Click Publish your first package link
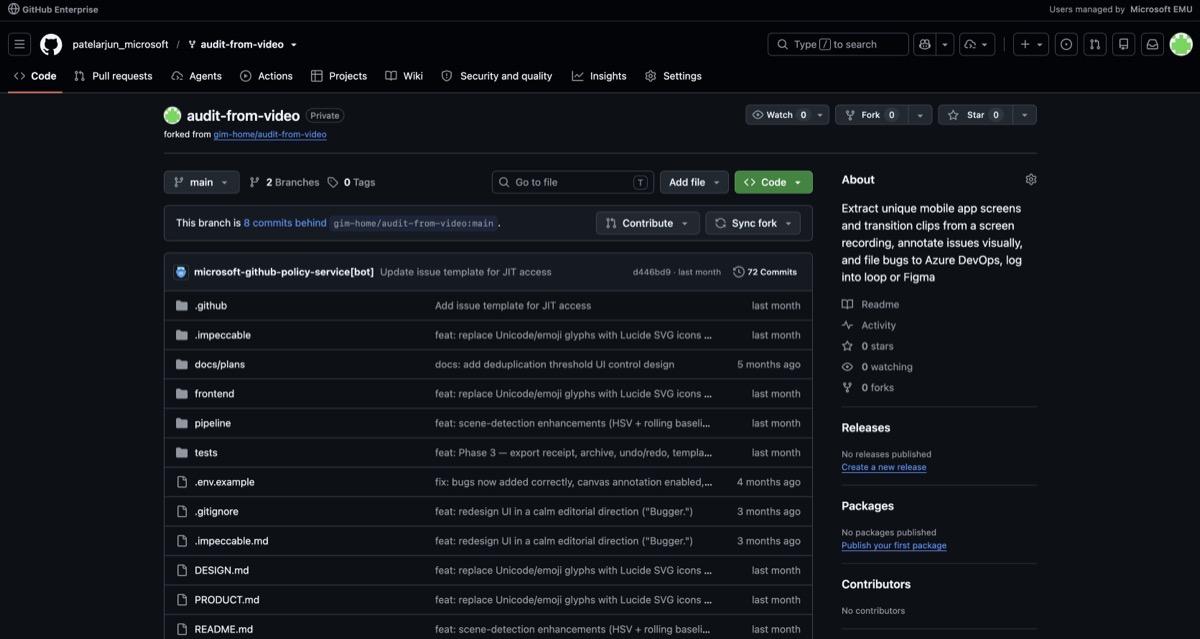The width and height of the screenshot is (1200, 639). click(894, 546)
